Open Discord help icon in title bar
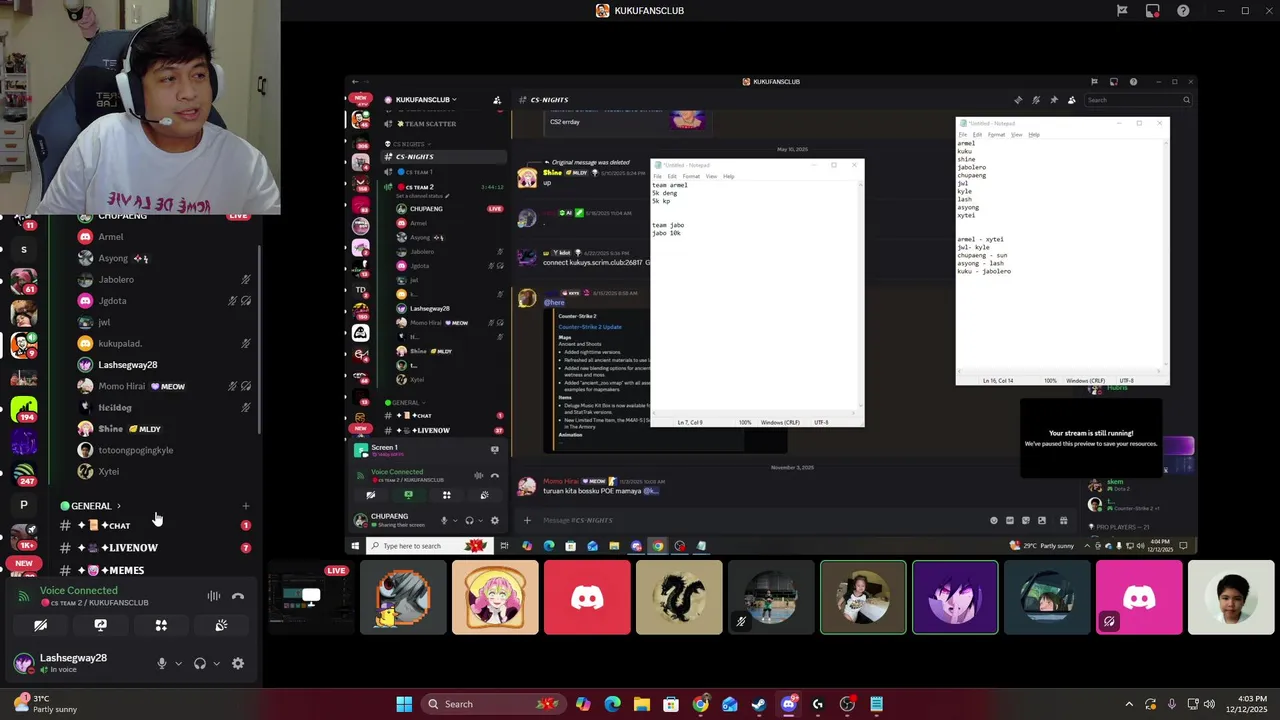The image size is (1280, 720). (x=1184, y=10)
